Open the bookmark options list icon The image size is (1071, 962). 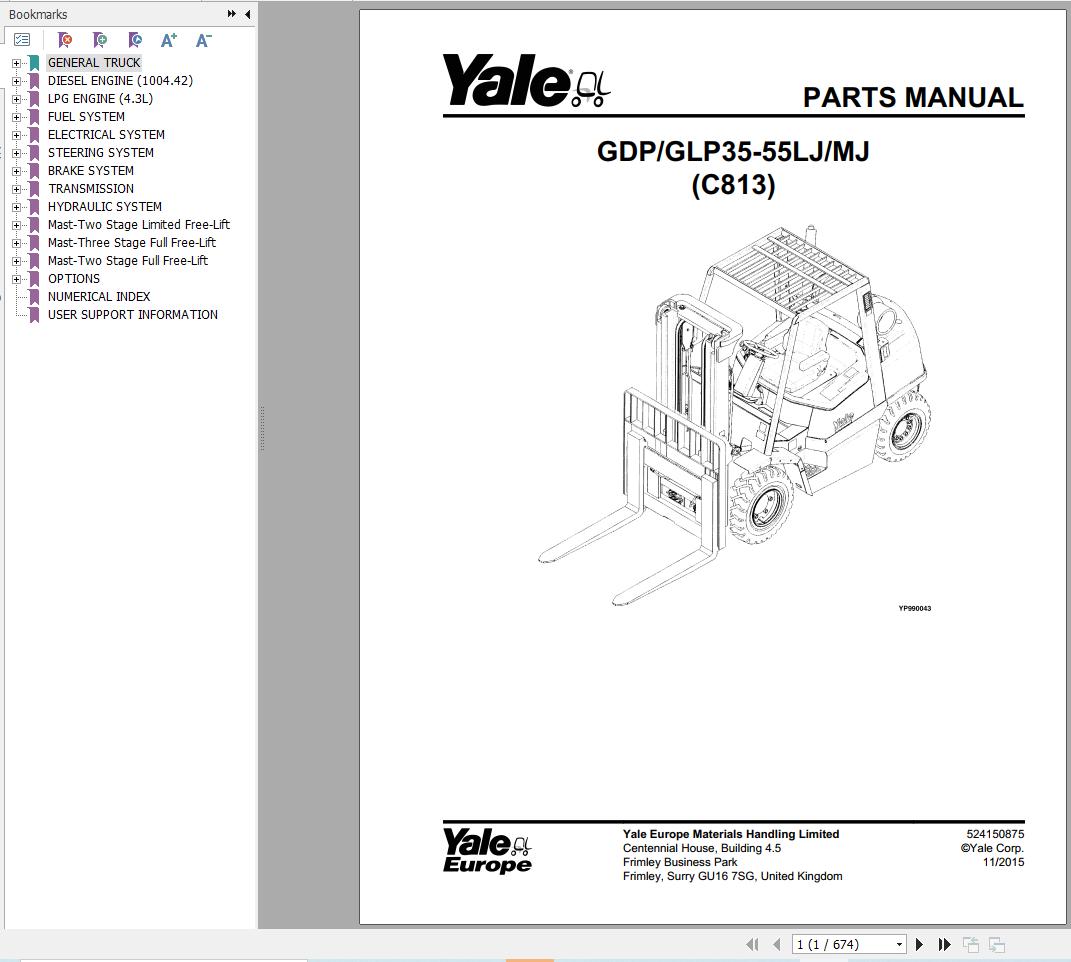point(22,40)
